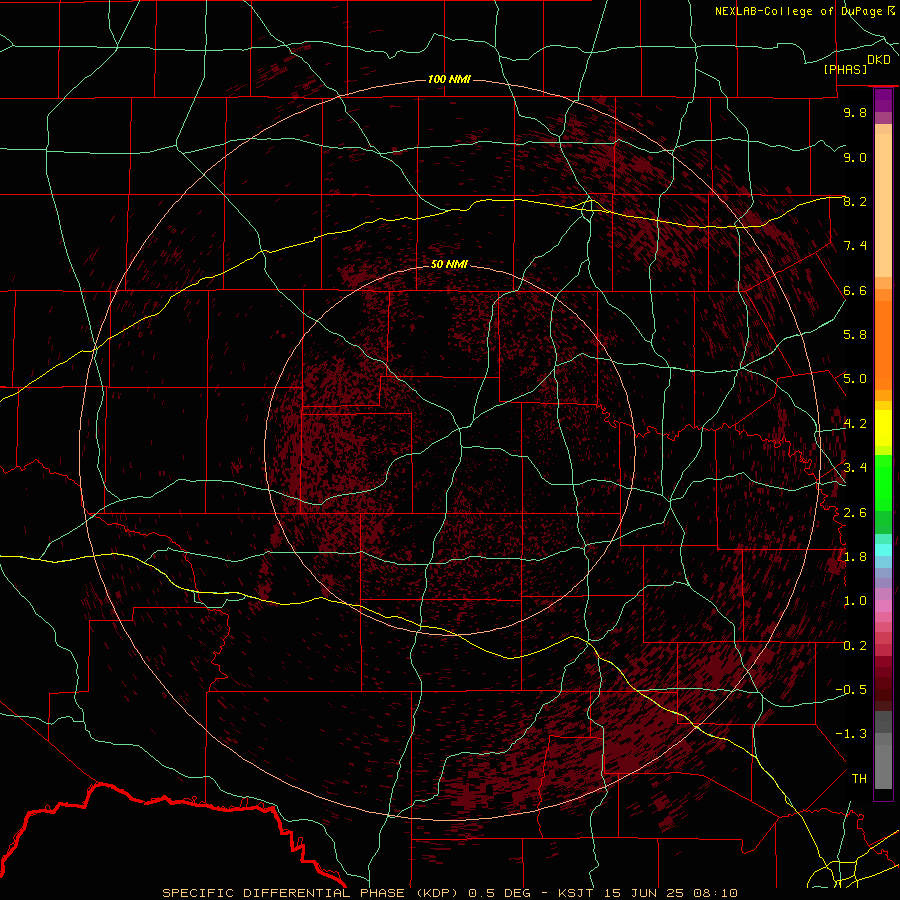
Task: Click the 9.0 scale value
Action: click(x=855, y=157)
